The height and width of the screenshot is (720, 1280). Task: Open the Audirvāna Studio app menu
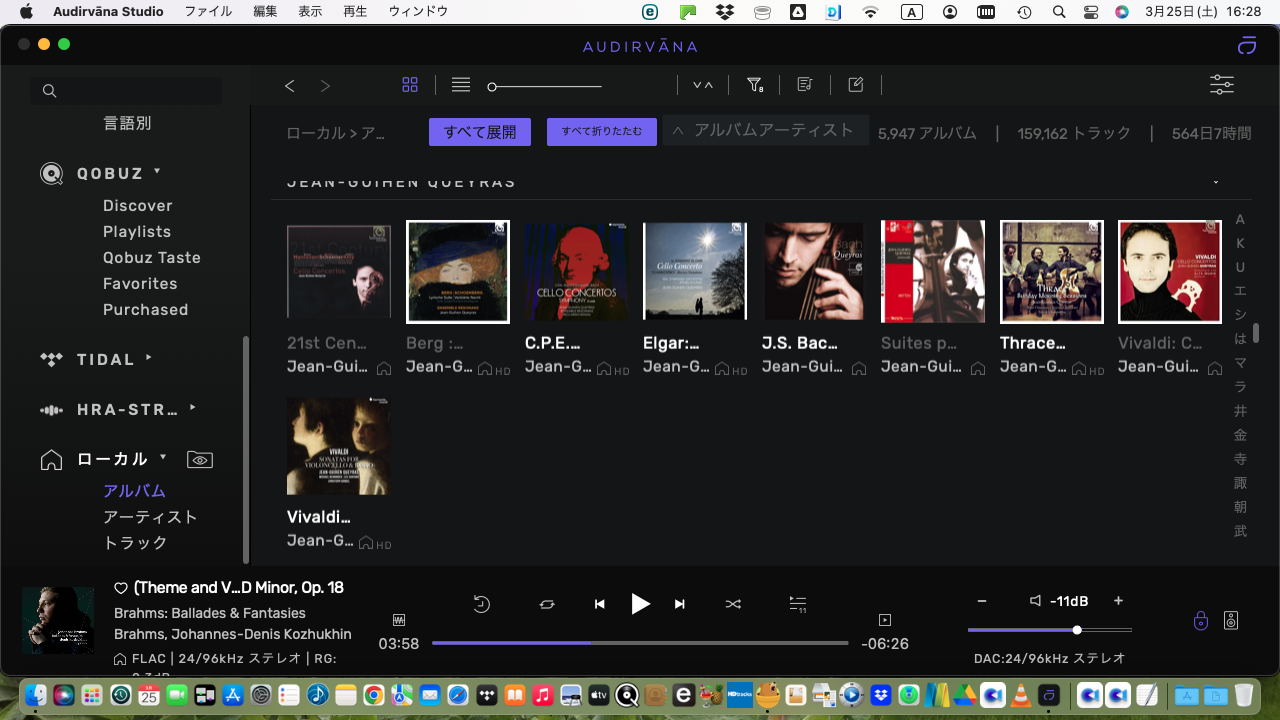click(110, 12)
